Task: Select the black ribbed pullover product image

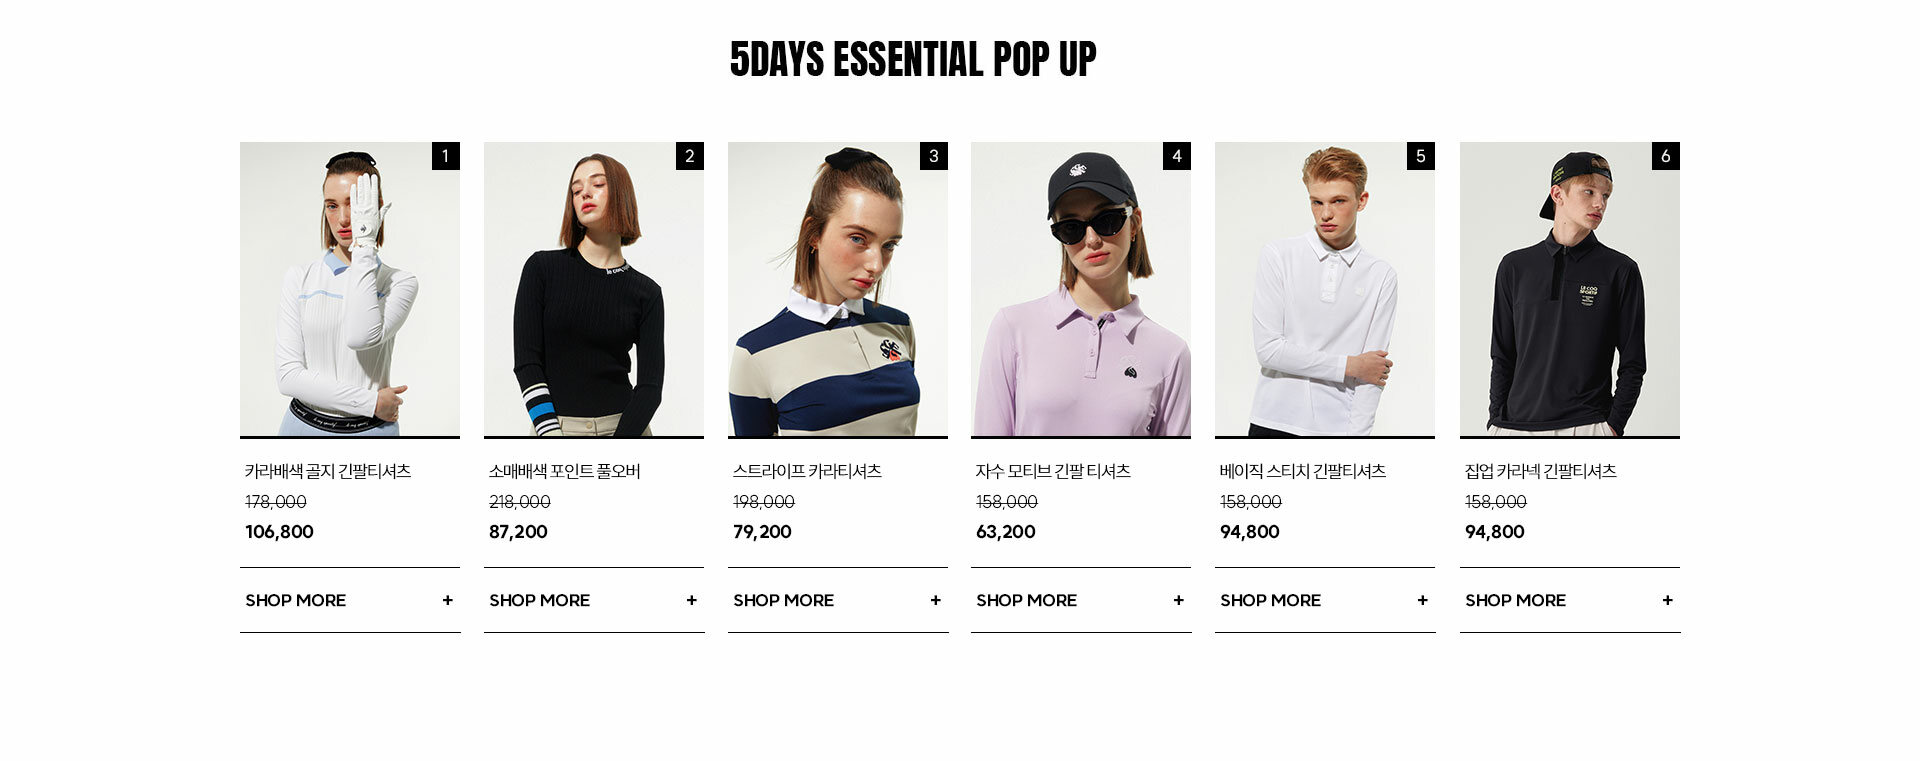Action: pyautogui.click(x=594, y=289)
